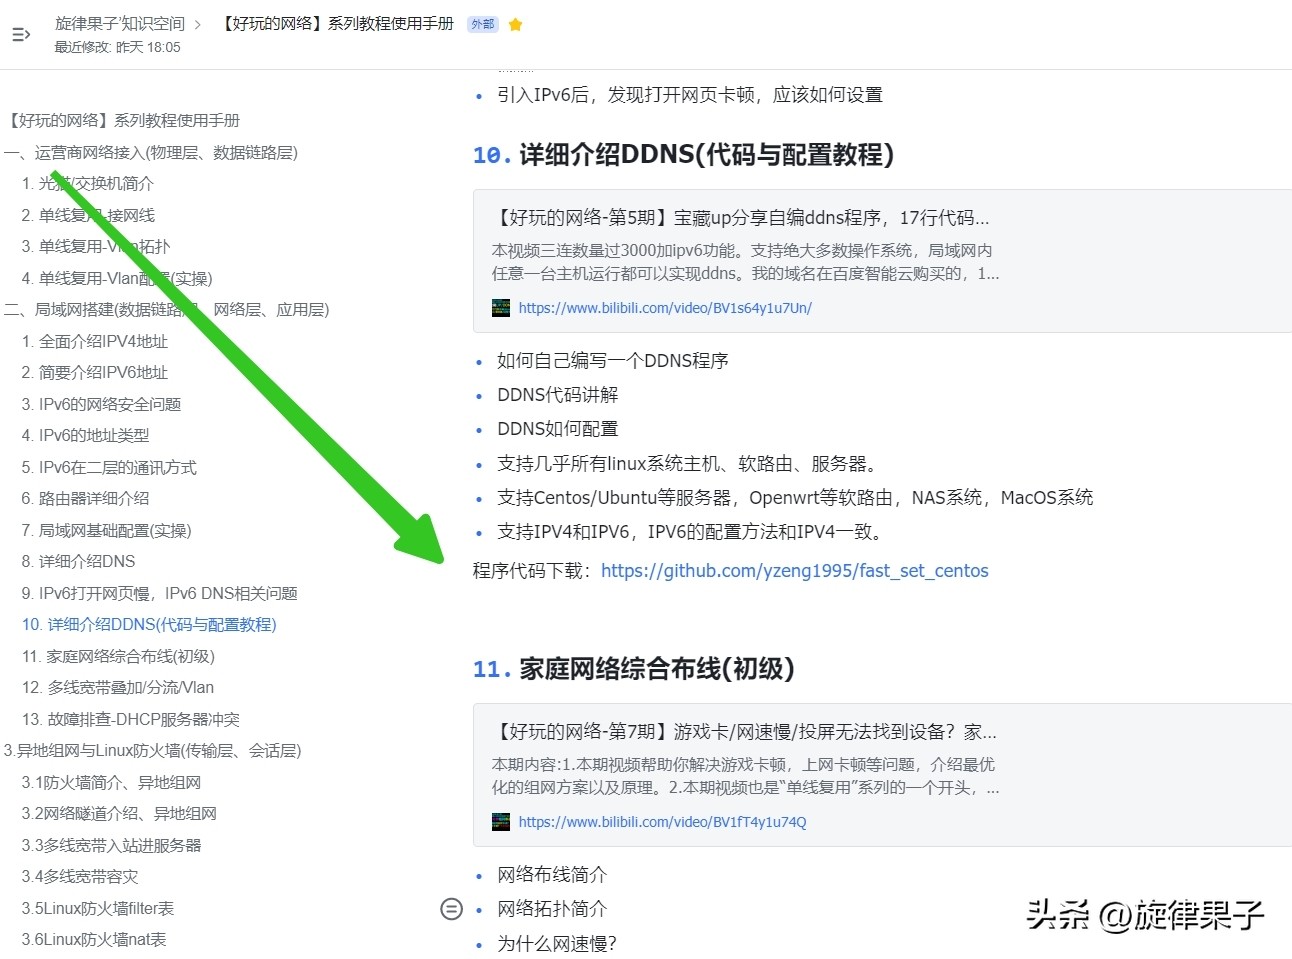This screenshot has height=959, width=1292.
Task: Open the GitHub fast_set_centos link
Action: (x=795, y=570)
